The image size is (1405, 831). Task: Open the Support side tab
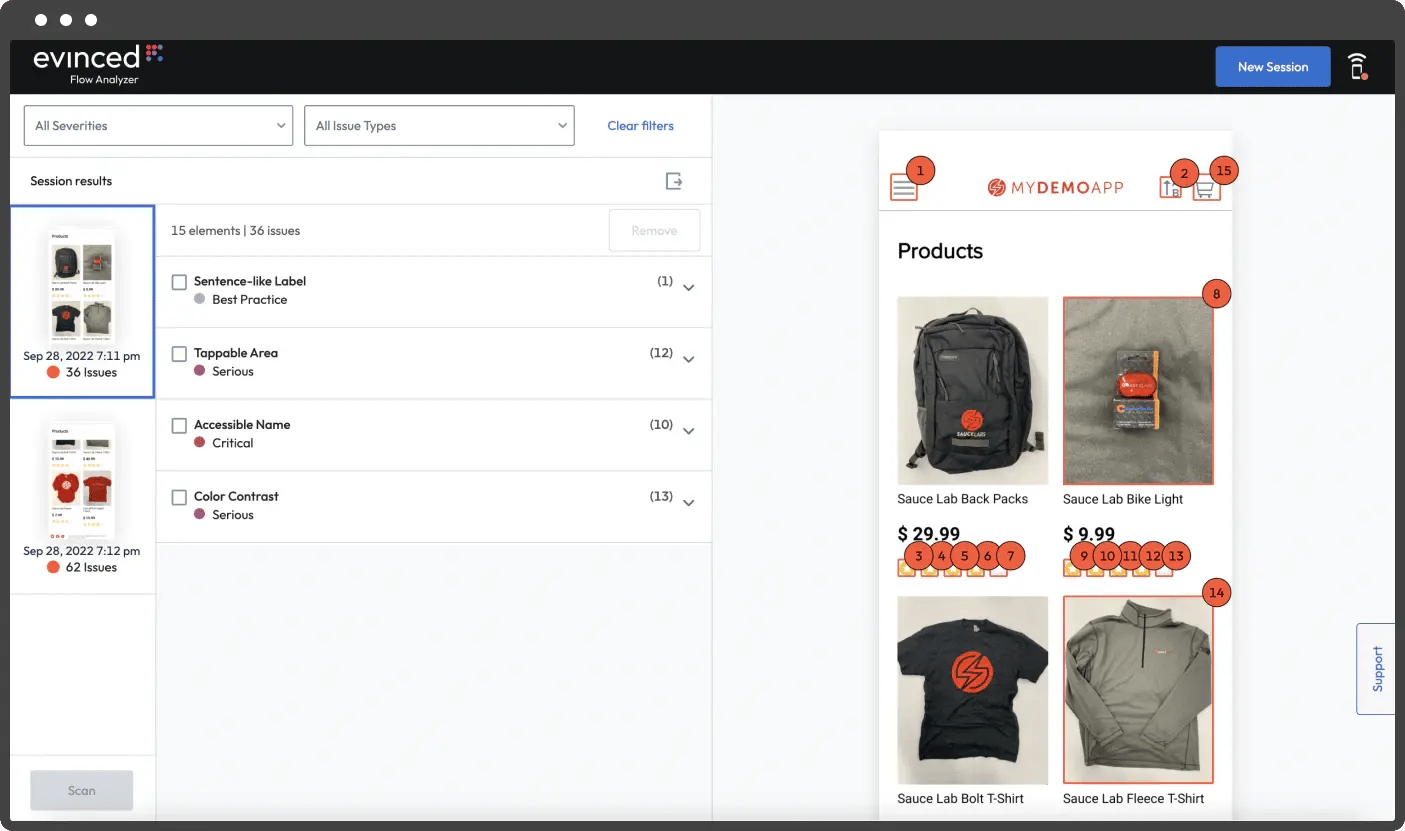1376,669
